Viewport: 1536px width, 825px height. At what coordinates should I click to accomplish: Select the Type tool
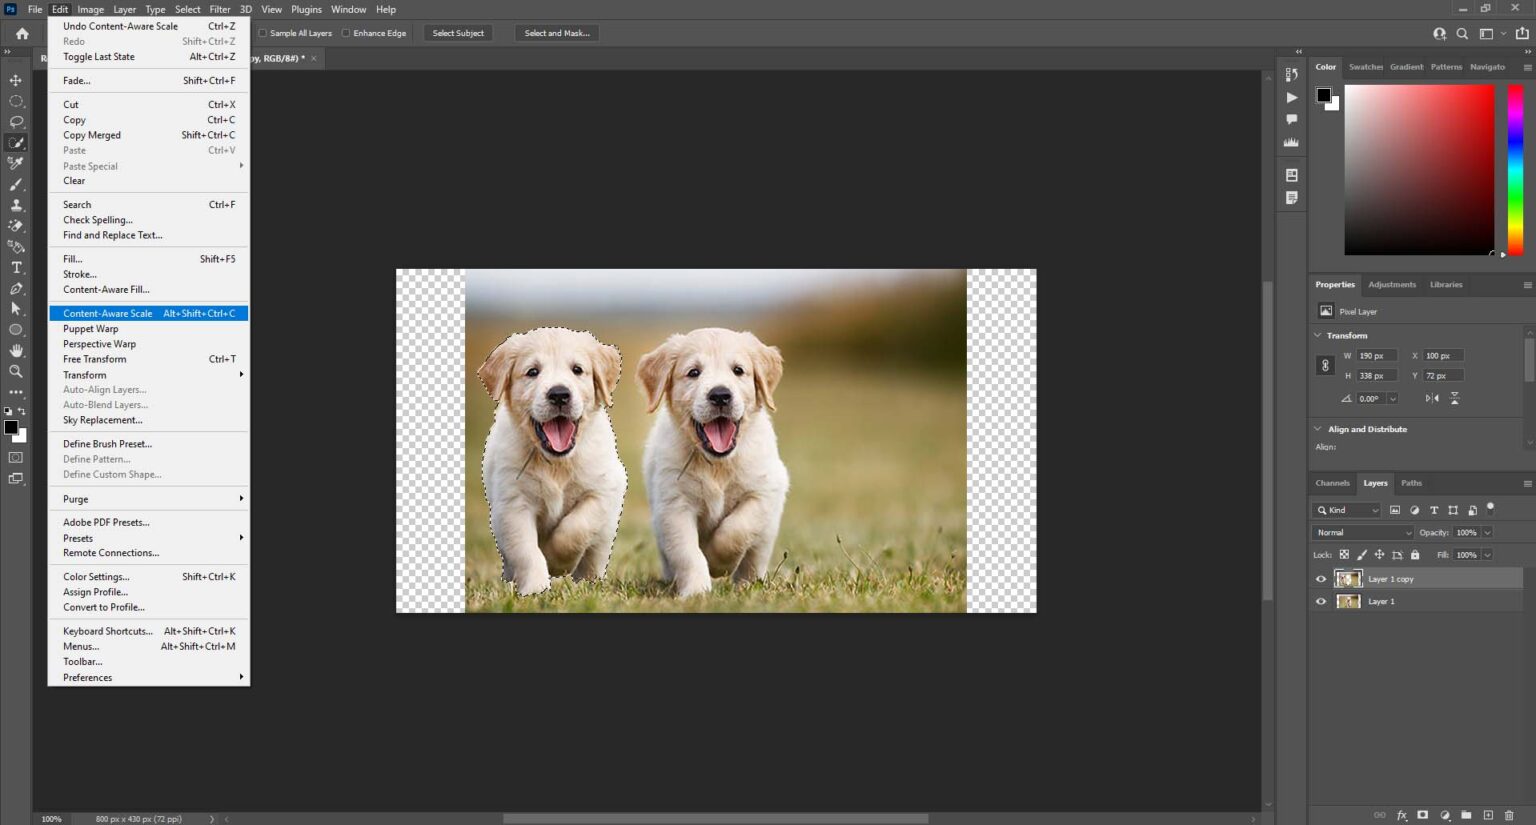coord(15,267)
